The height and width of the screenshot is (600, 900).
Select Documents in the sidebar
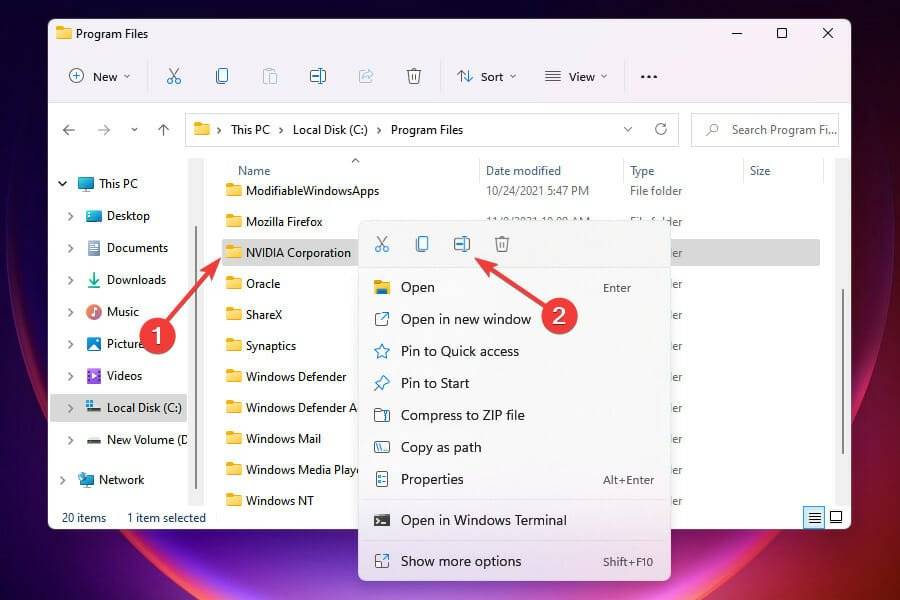tap(136, 248)
